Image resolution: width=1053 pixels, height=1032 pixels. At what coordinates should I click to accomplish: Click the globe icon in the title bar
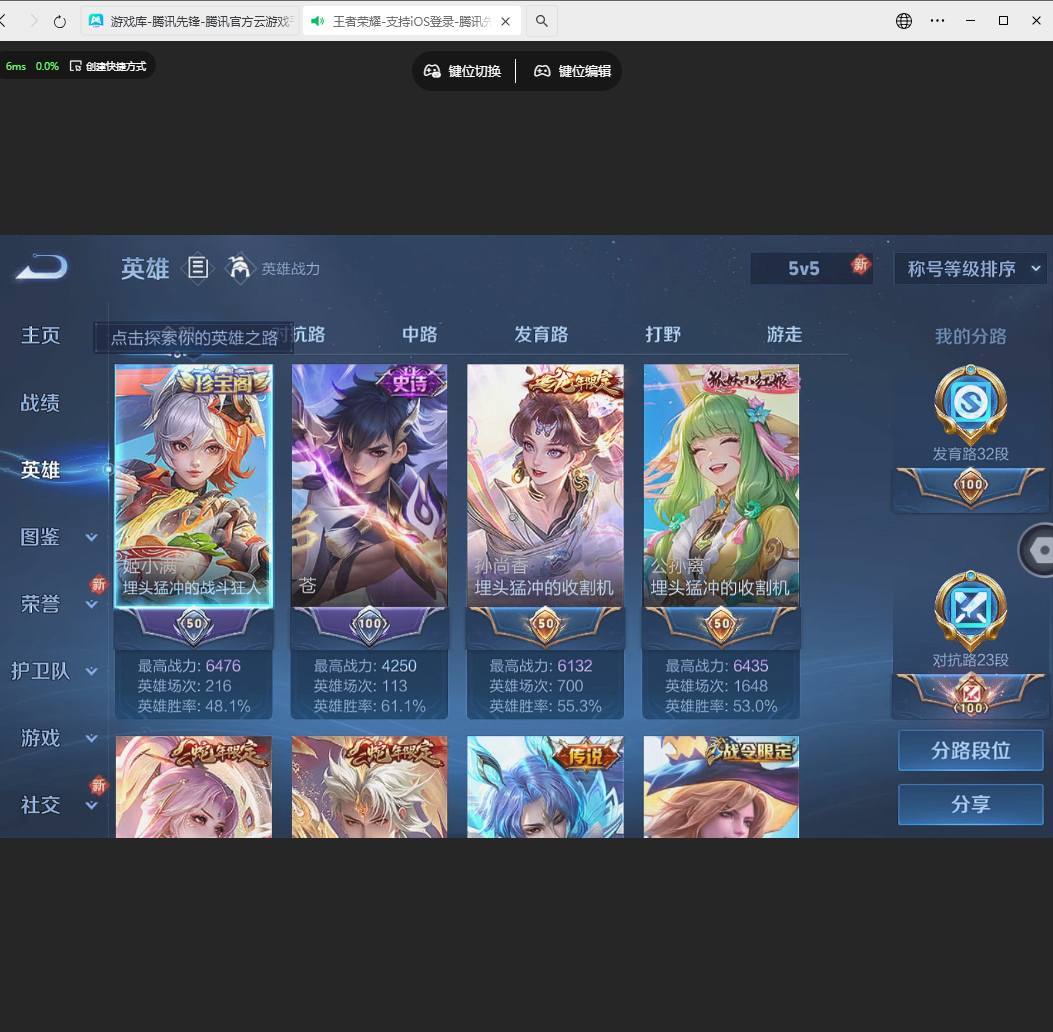coord(903,20)
